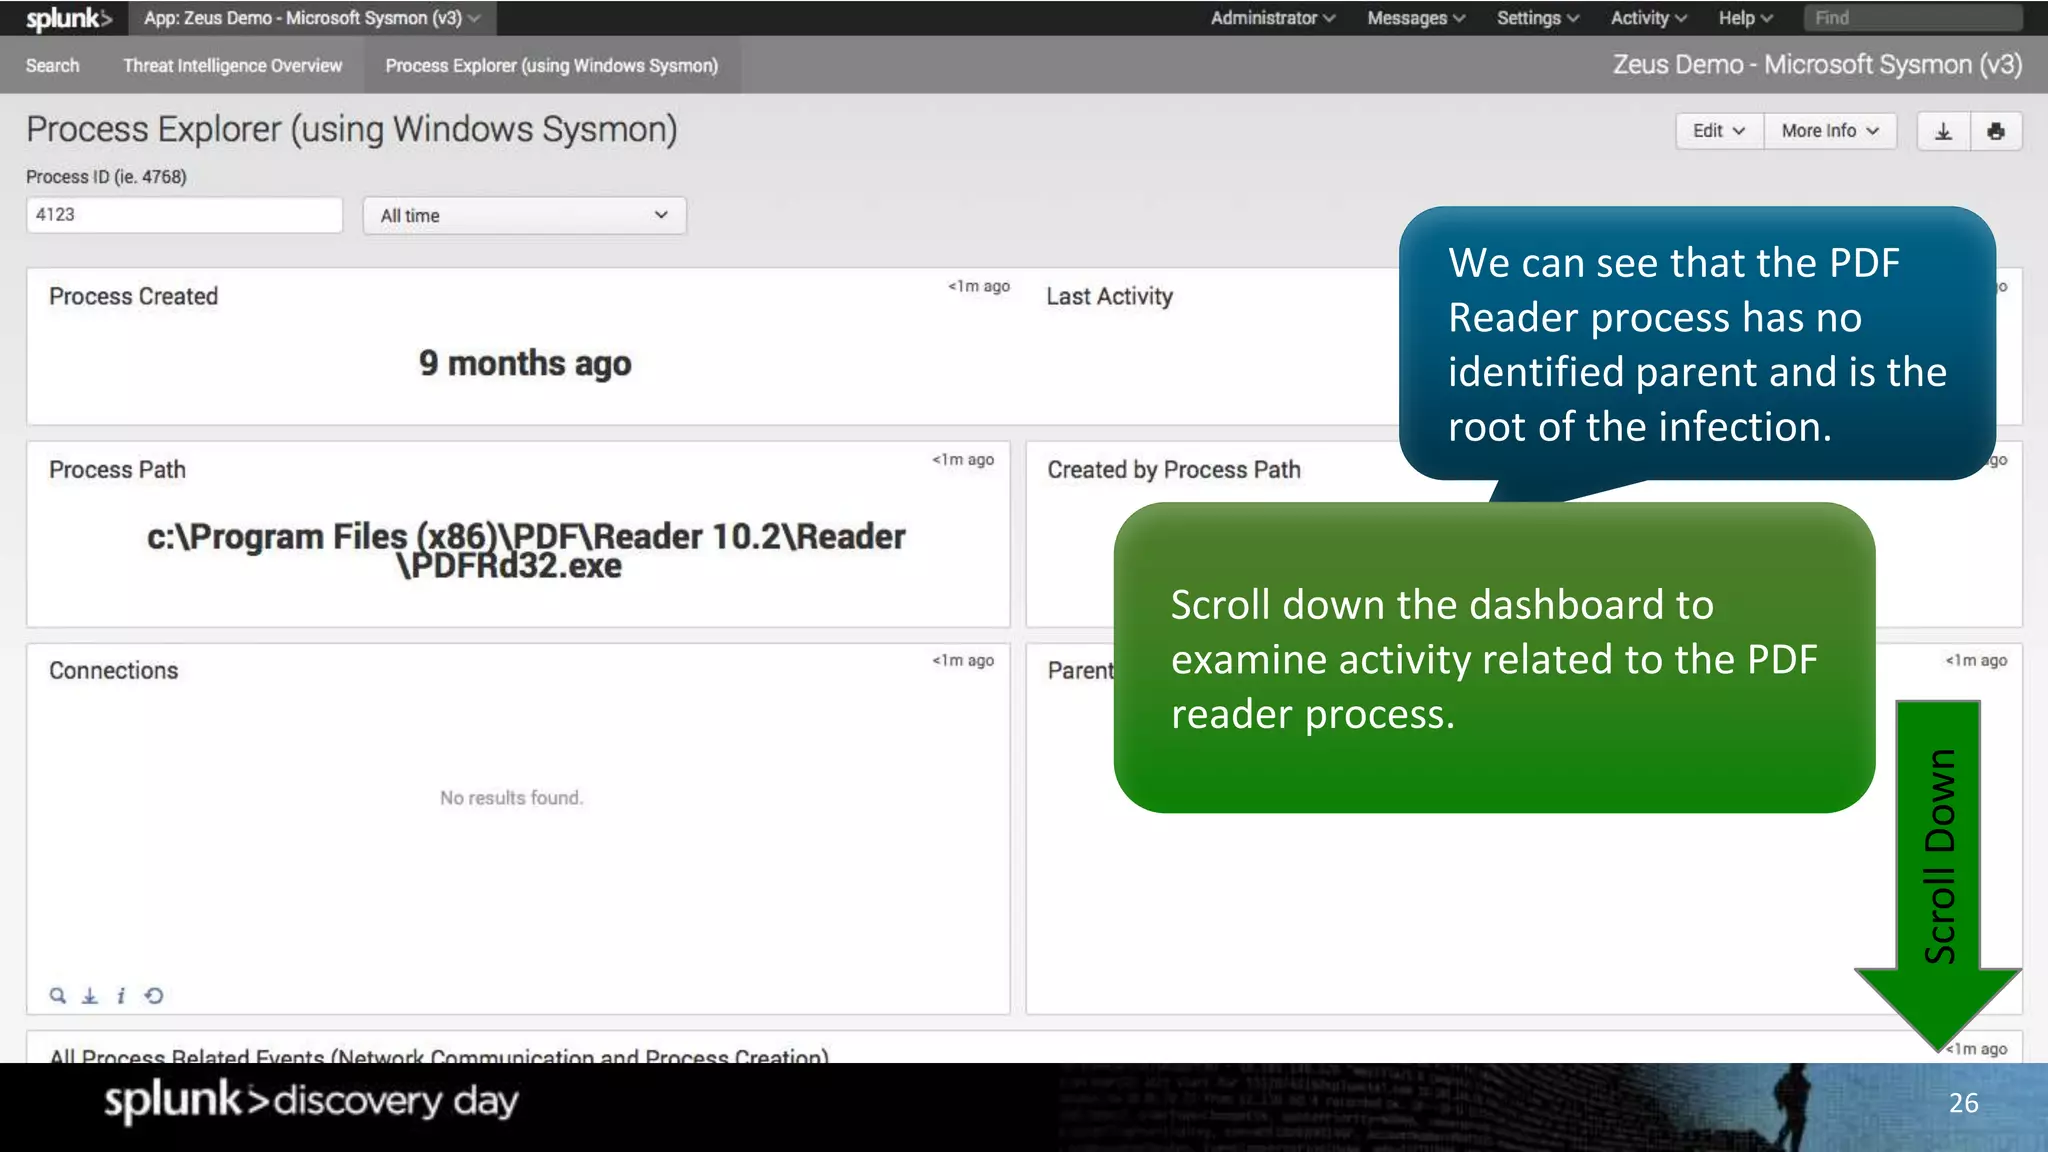
Task: Open Connections panel in search (magnifier icon)
Action: (58, 995)
